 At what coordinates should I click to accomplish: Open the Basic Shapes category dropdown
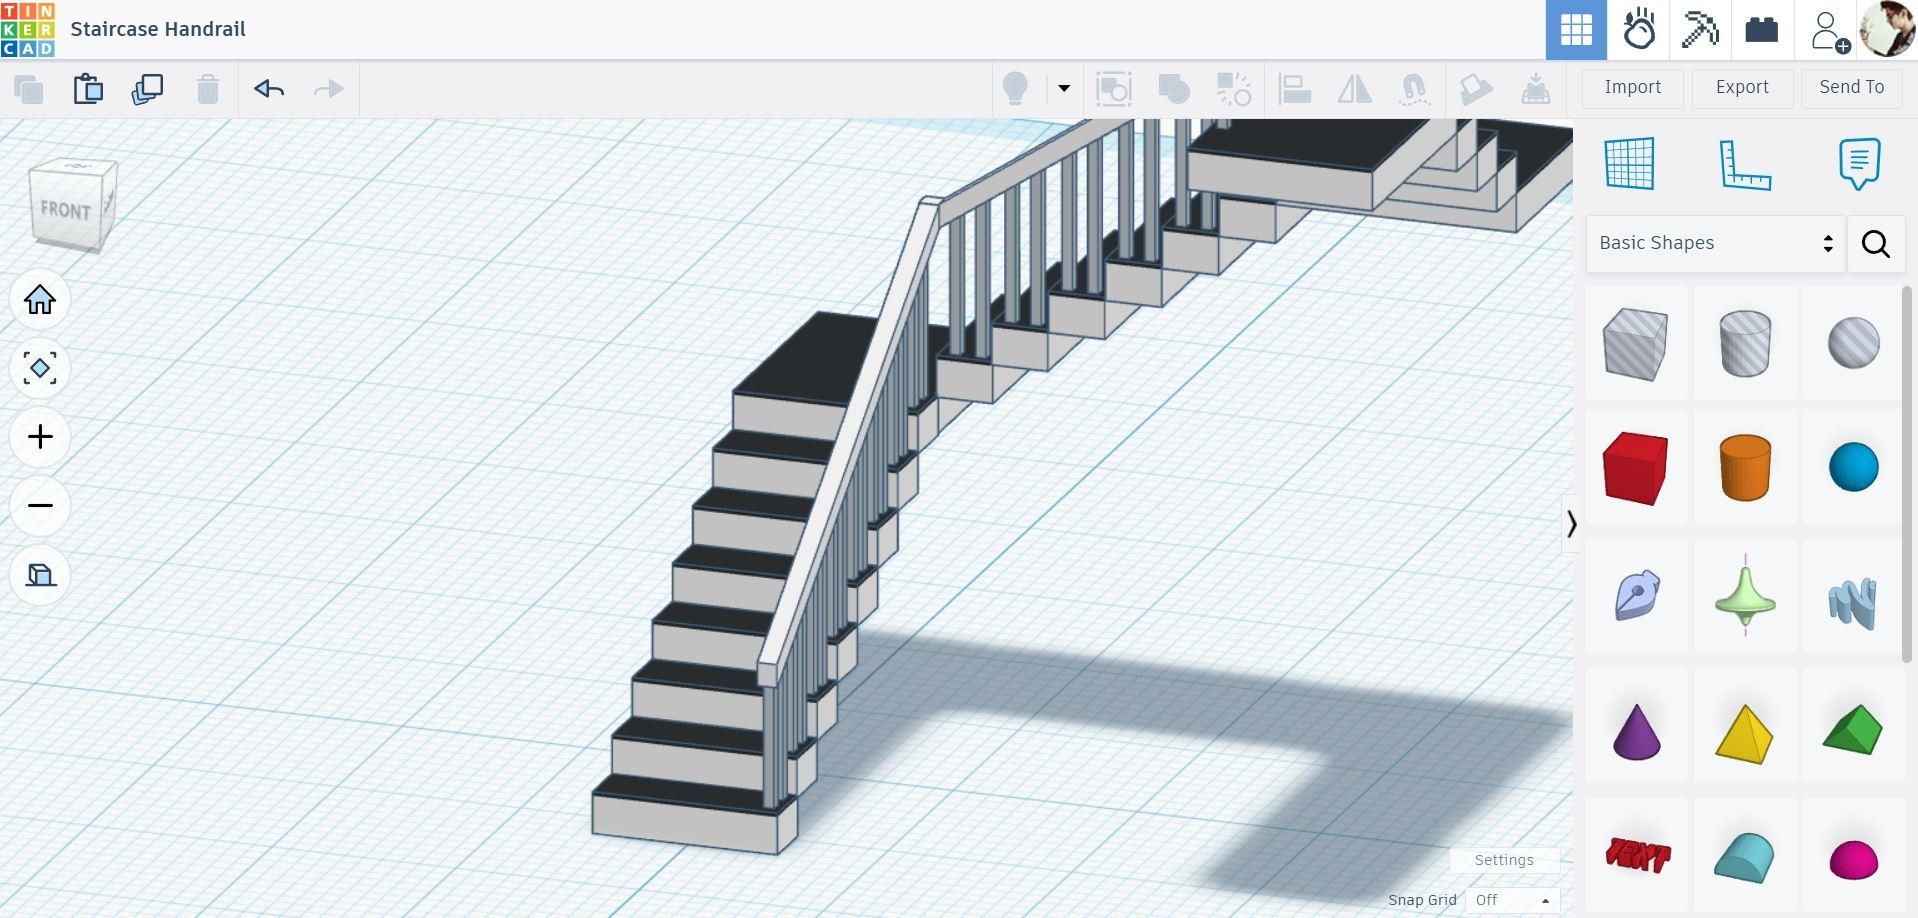(x=1715, y=244)
